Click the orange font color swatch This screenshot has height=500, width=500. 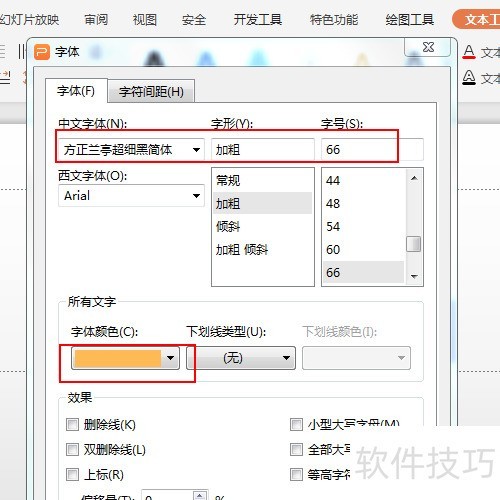[x=118, y=358]
